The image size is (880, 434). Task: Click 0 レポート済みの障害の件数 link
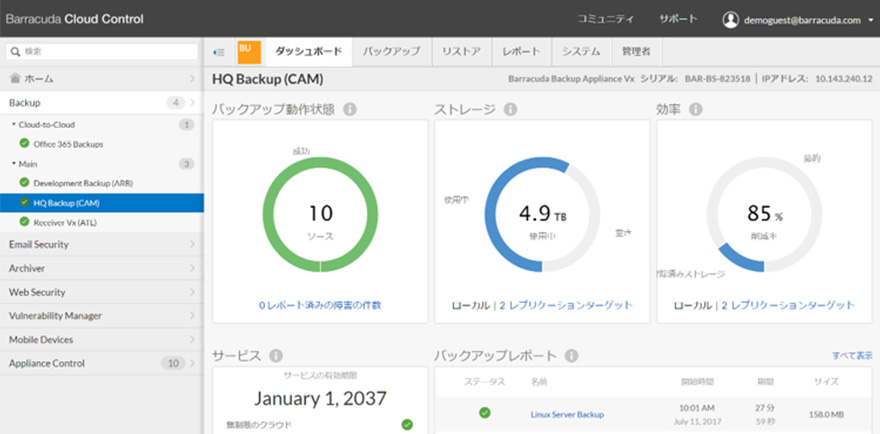tap(320, 305)
